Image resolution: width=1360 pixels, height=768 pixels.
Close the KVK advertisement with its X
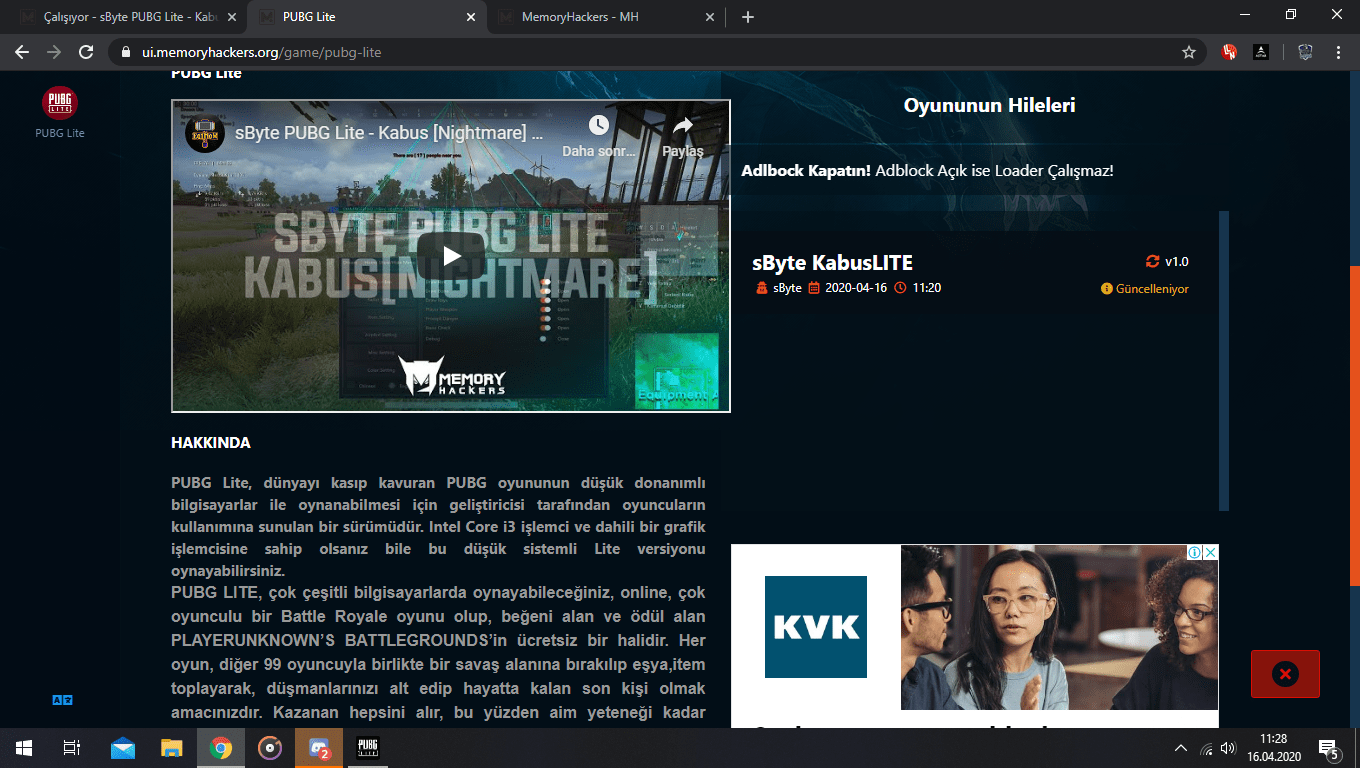1210,552
